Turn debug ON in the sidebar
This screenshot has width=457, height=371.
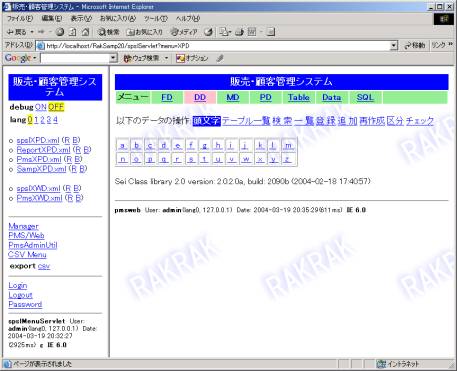pos(40,107)
